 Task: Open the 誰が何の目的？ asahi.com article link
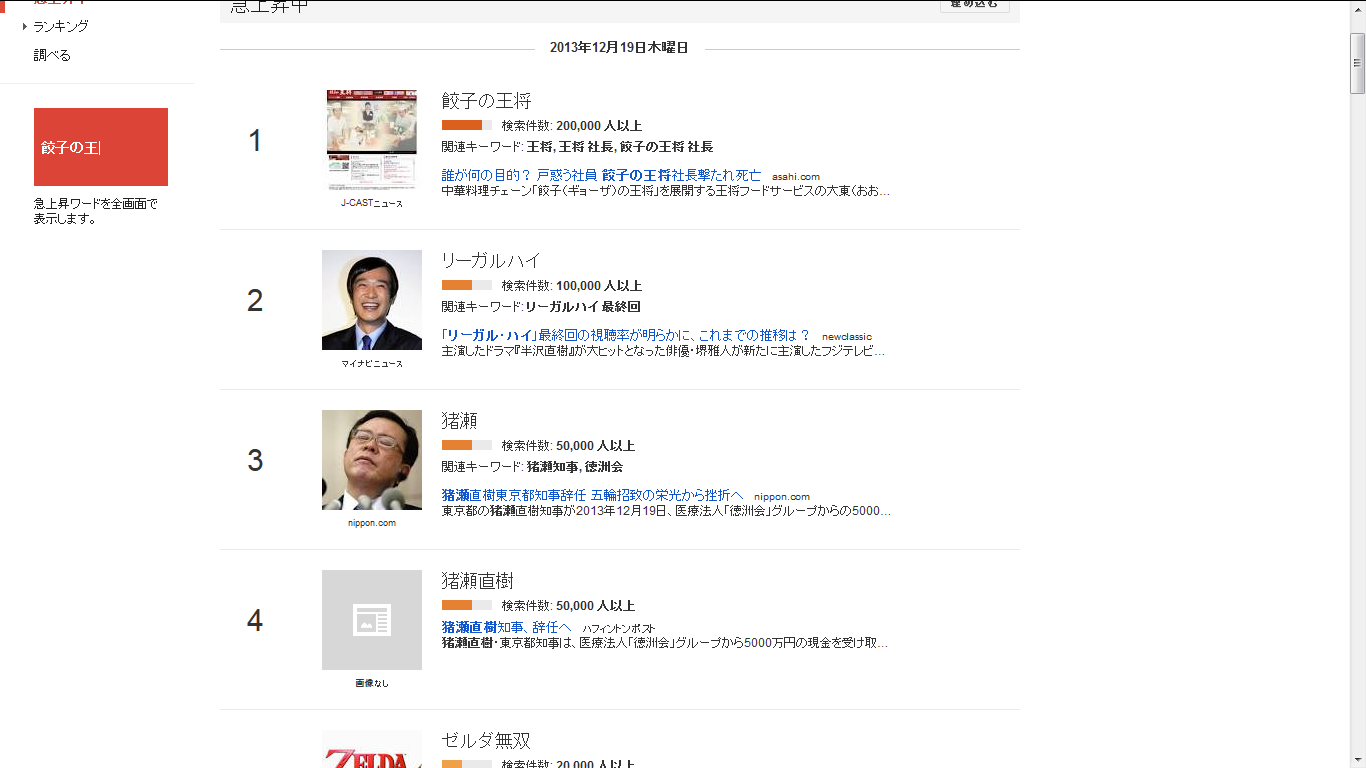coord(601,175)
